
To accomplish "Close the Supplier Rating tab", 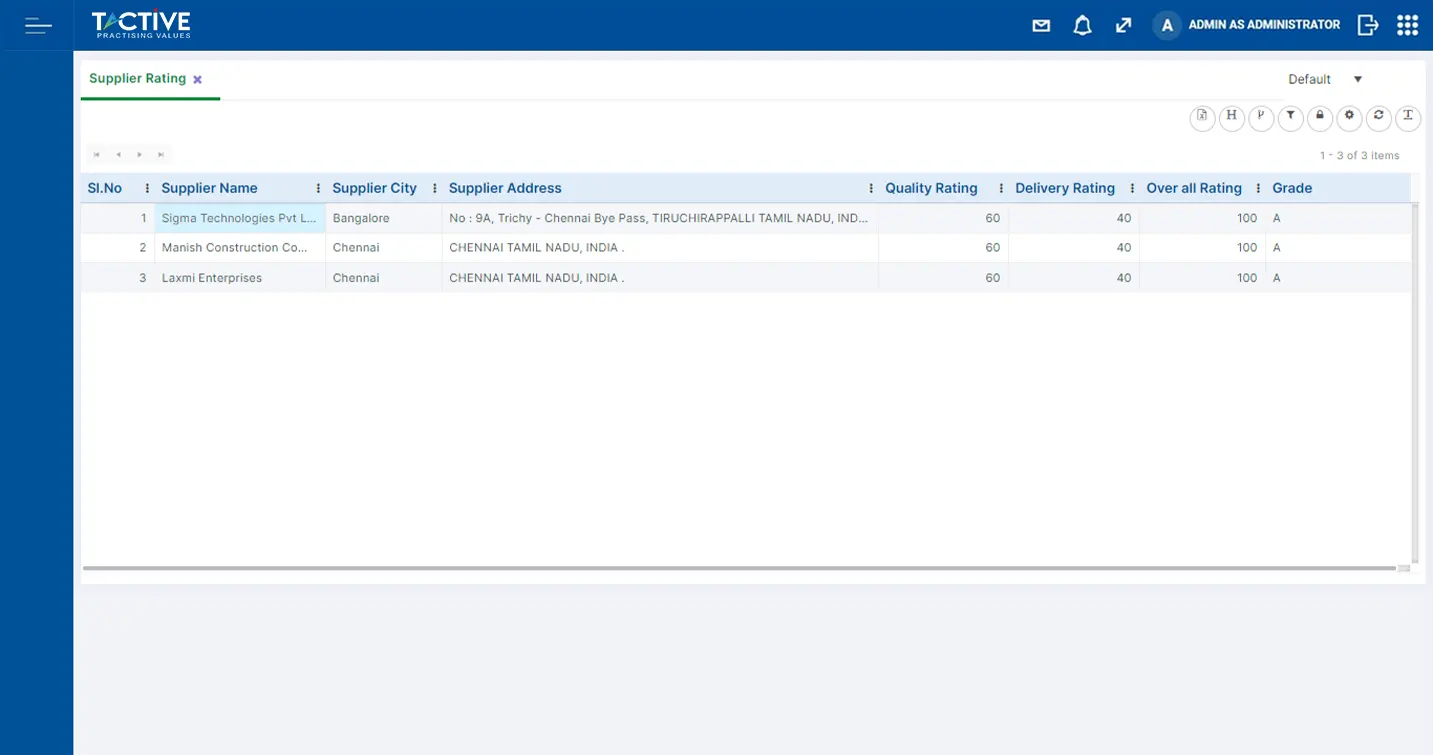I will click(x=198, y=80).
